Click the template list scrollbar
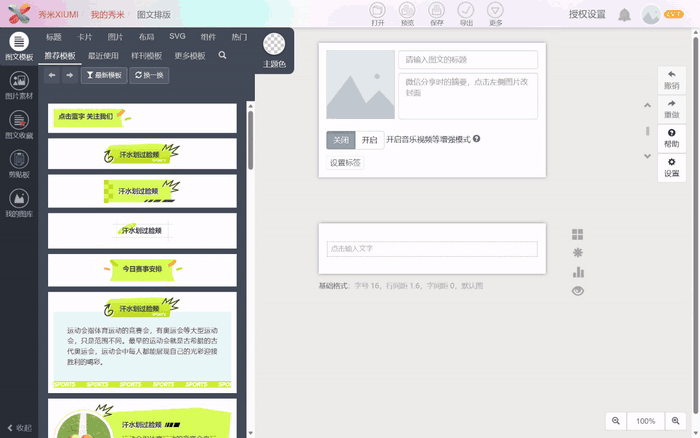The image size is (700, 438). click(x=250, y=140)
